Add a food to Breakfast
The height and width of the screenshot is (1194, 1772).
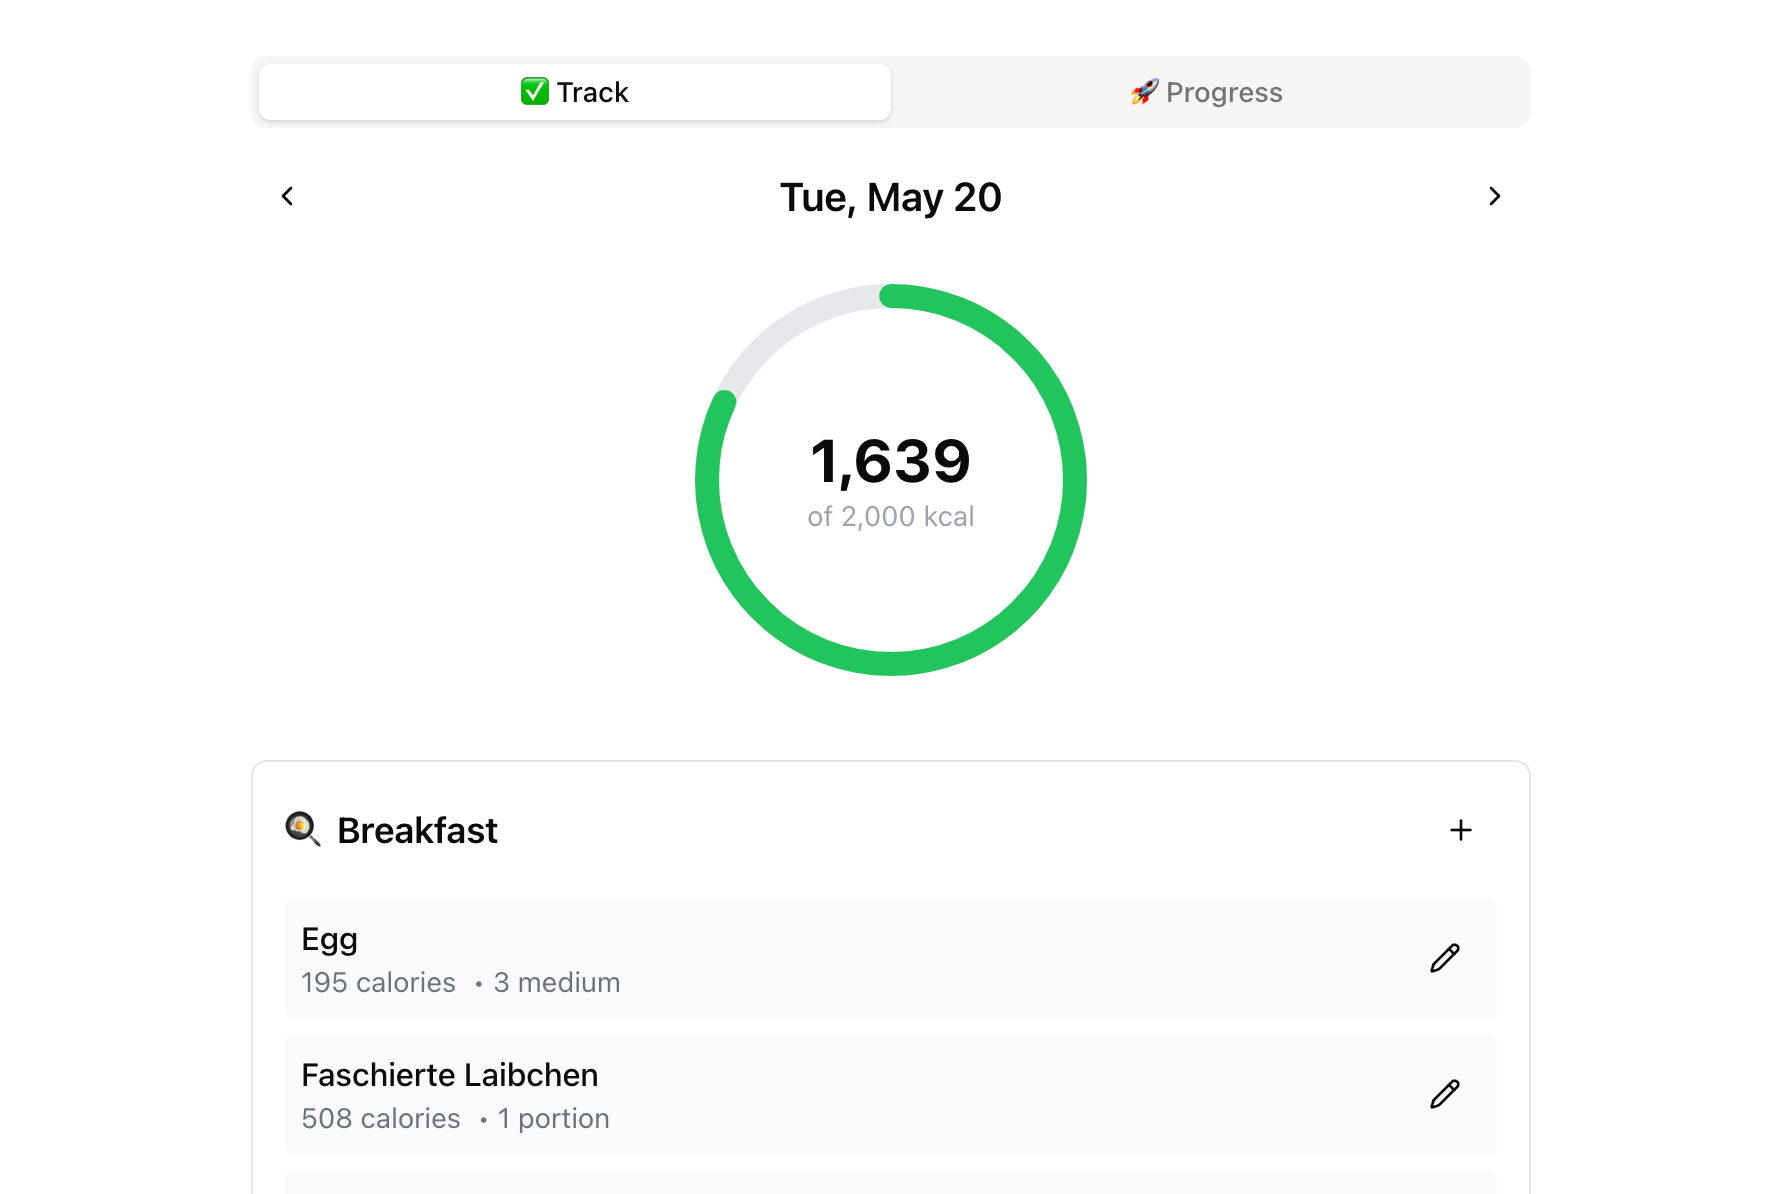[x=1460, y=830]
